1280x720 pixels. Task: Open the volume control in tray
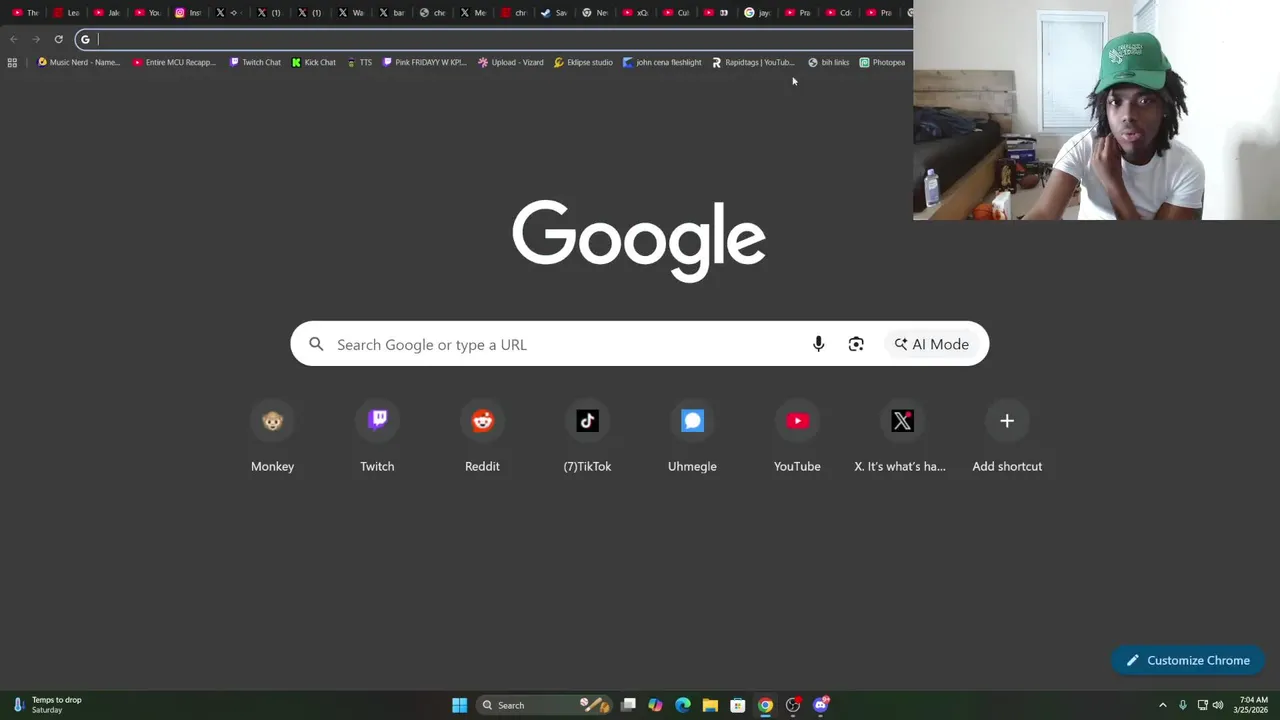[x=1218, y=705]
